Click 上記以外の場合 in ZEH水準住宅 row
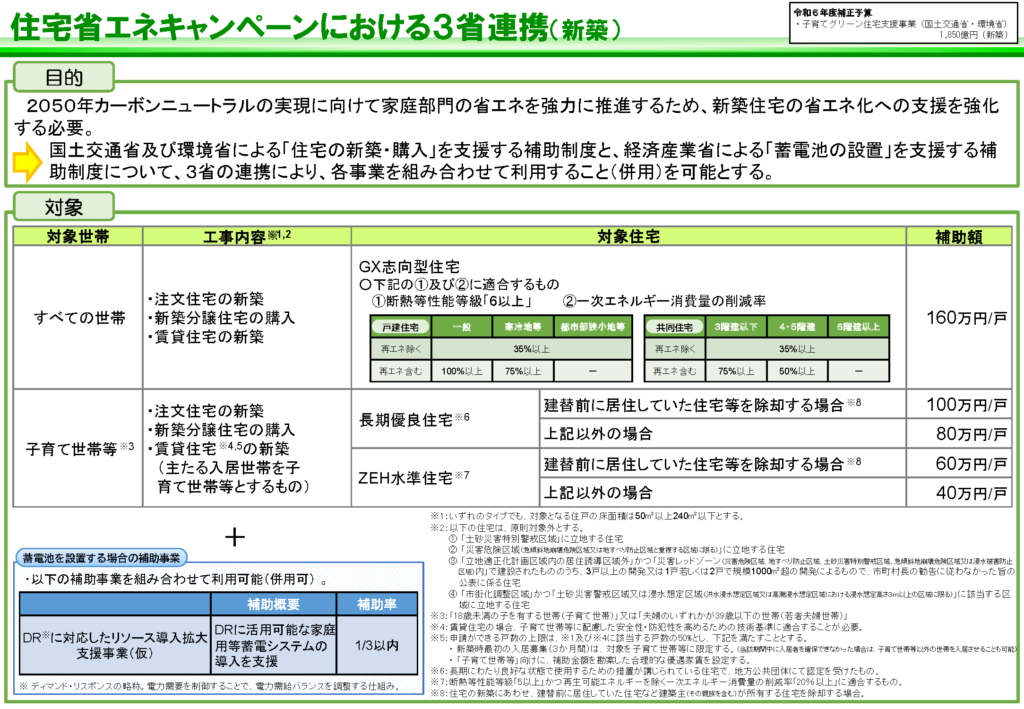 click(598, 492)
